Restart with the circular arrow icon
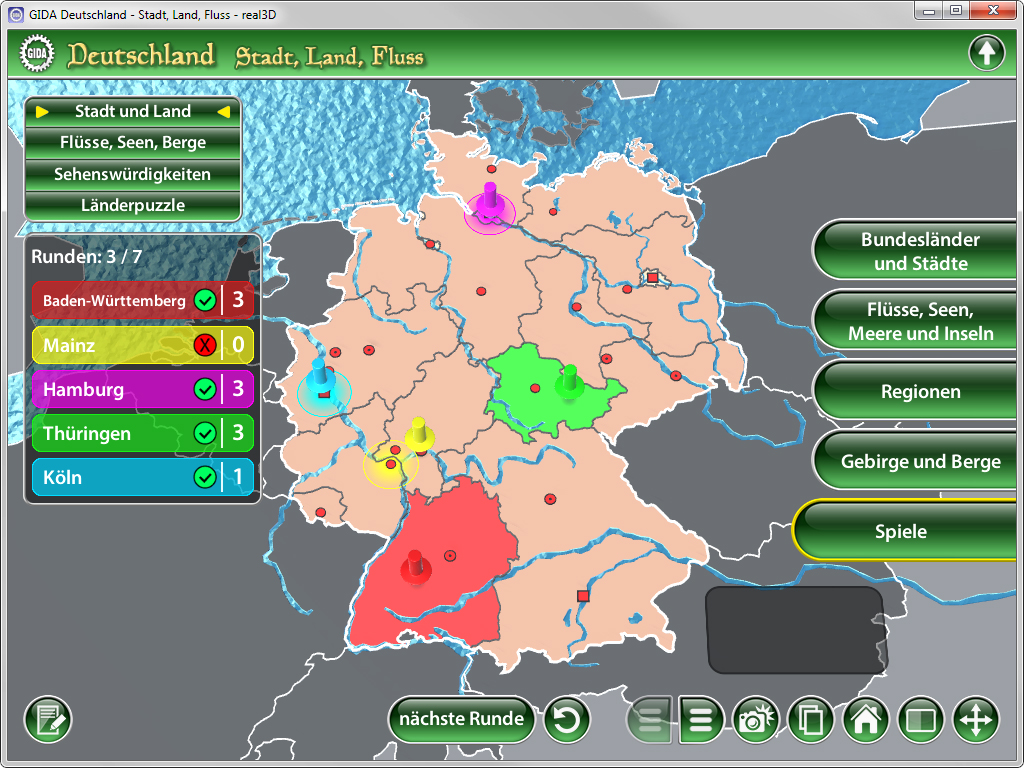1024x768 pixels. [566, 720]
